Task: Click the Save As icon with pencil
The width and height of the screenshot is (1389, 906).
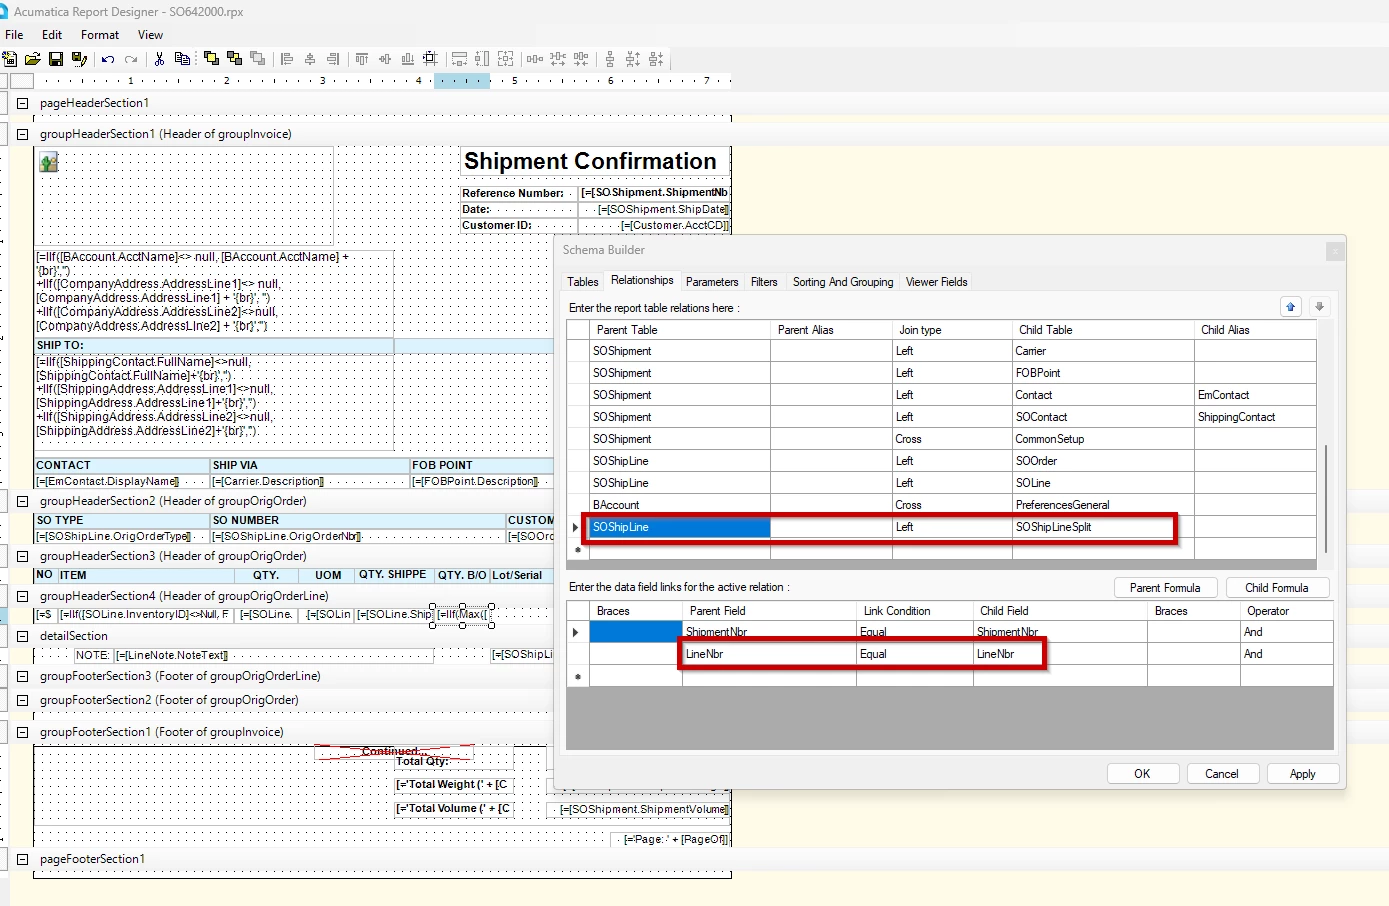Action: tap(80, 59)
